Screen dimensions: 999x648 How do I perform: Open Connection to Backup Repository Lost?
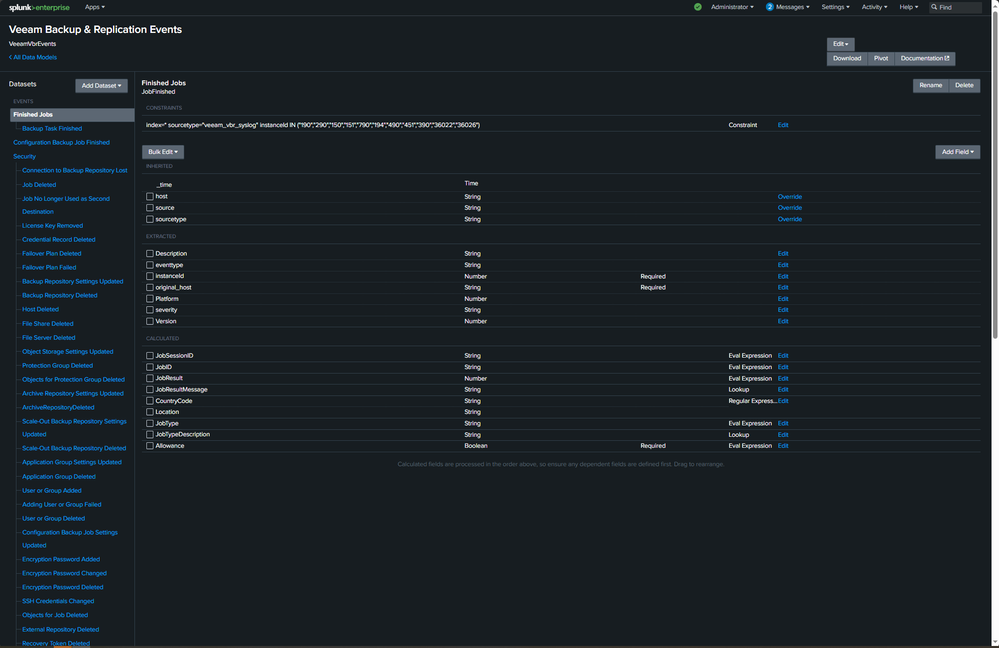pyautogui.click(x=75, y=171)
